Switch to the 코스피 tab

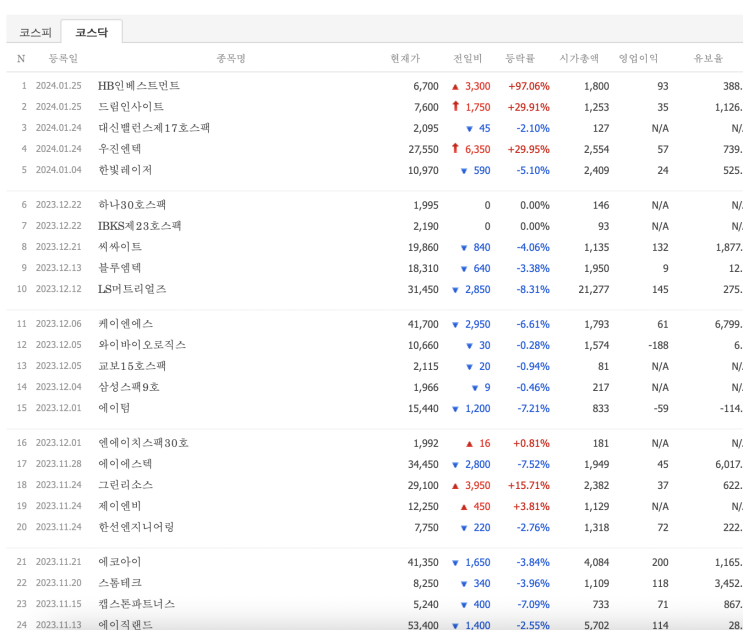point(35,32)
